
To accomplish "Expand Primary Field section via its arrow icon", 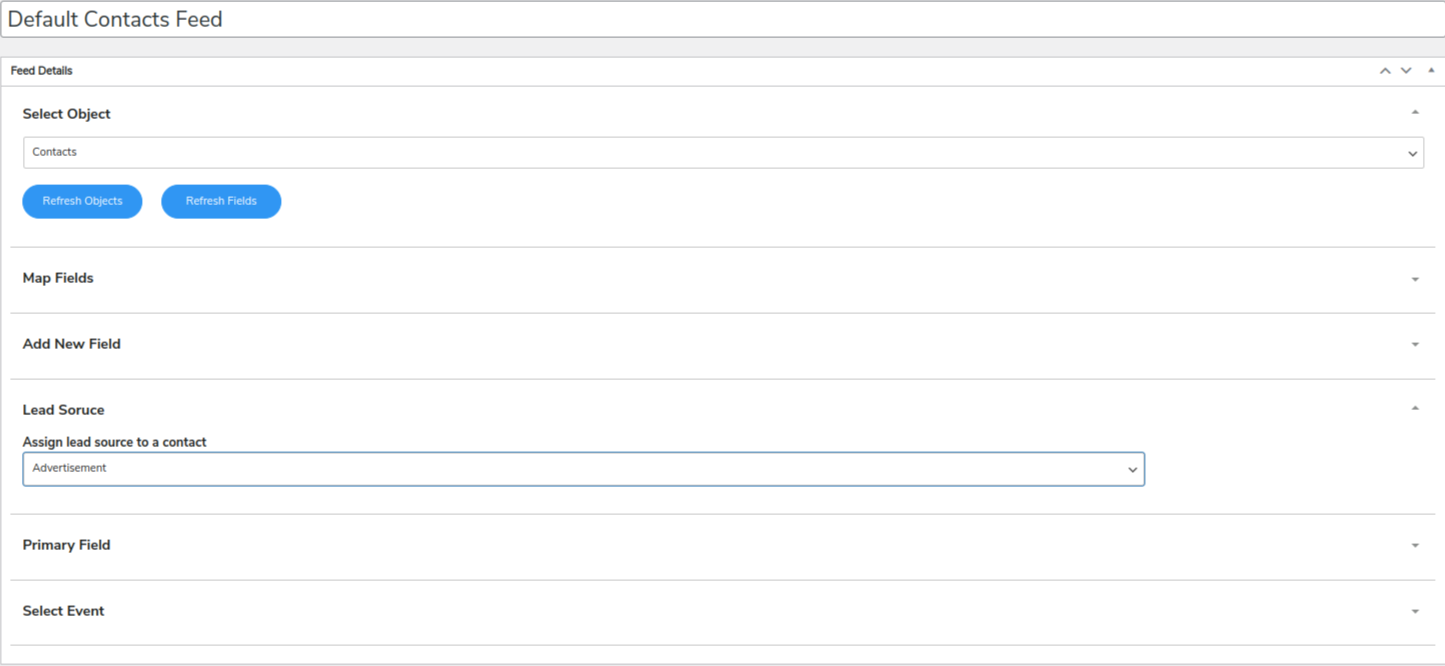I will (x=1414, y=545).
